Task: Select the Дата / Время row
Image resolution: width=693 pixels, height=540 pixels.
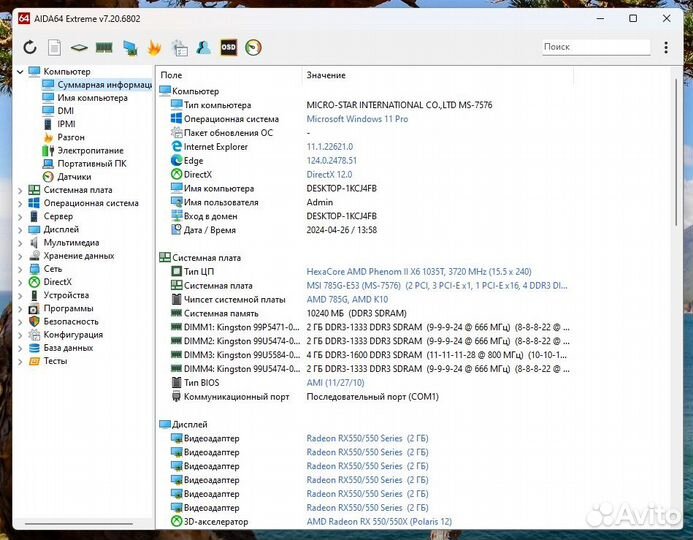Action: point(365,230)
